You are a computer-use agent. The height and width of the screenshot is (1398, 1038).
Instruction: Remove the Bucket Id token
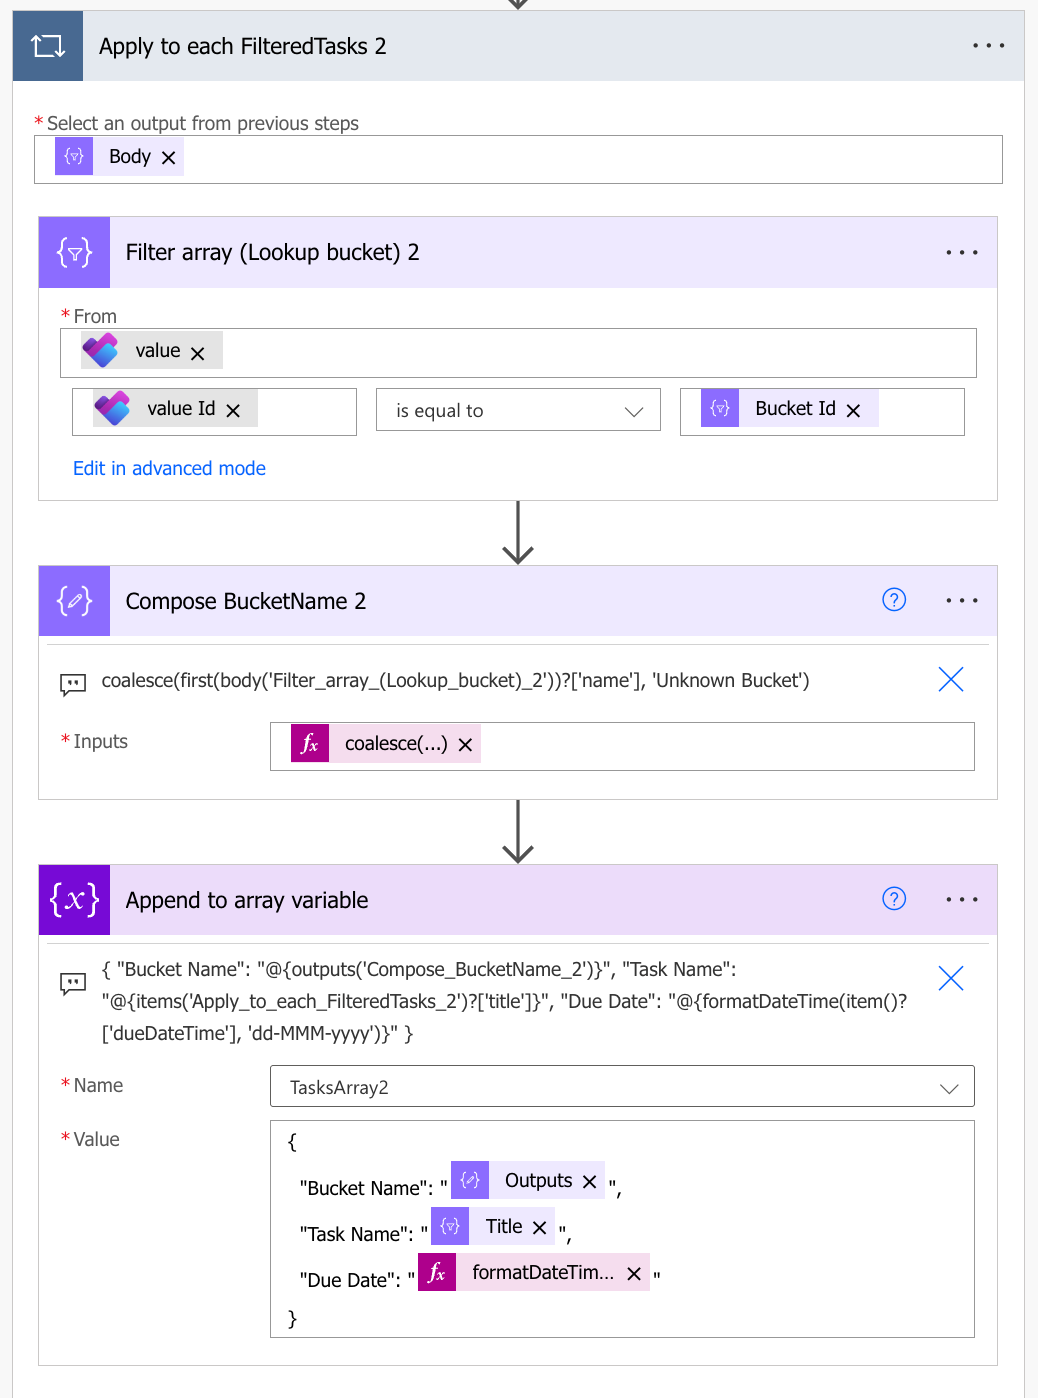coord(853,411)
